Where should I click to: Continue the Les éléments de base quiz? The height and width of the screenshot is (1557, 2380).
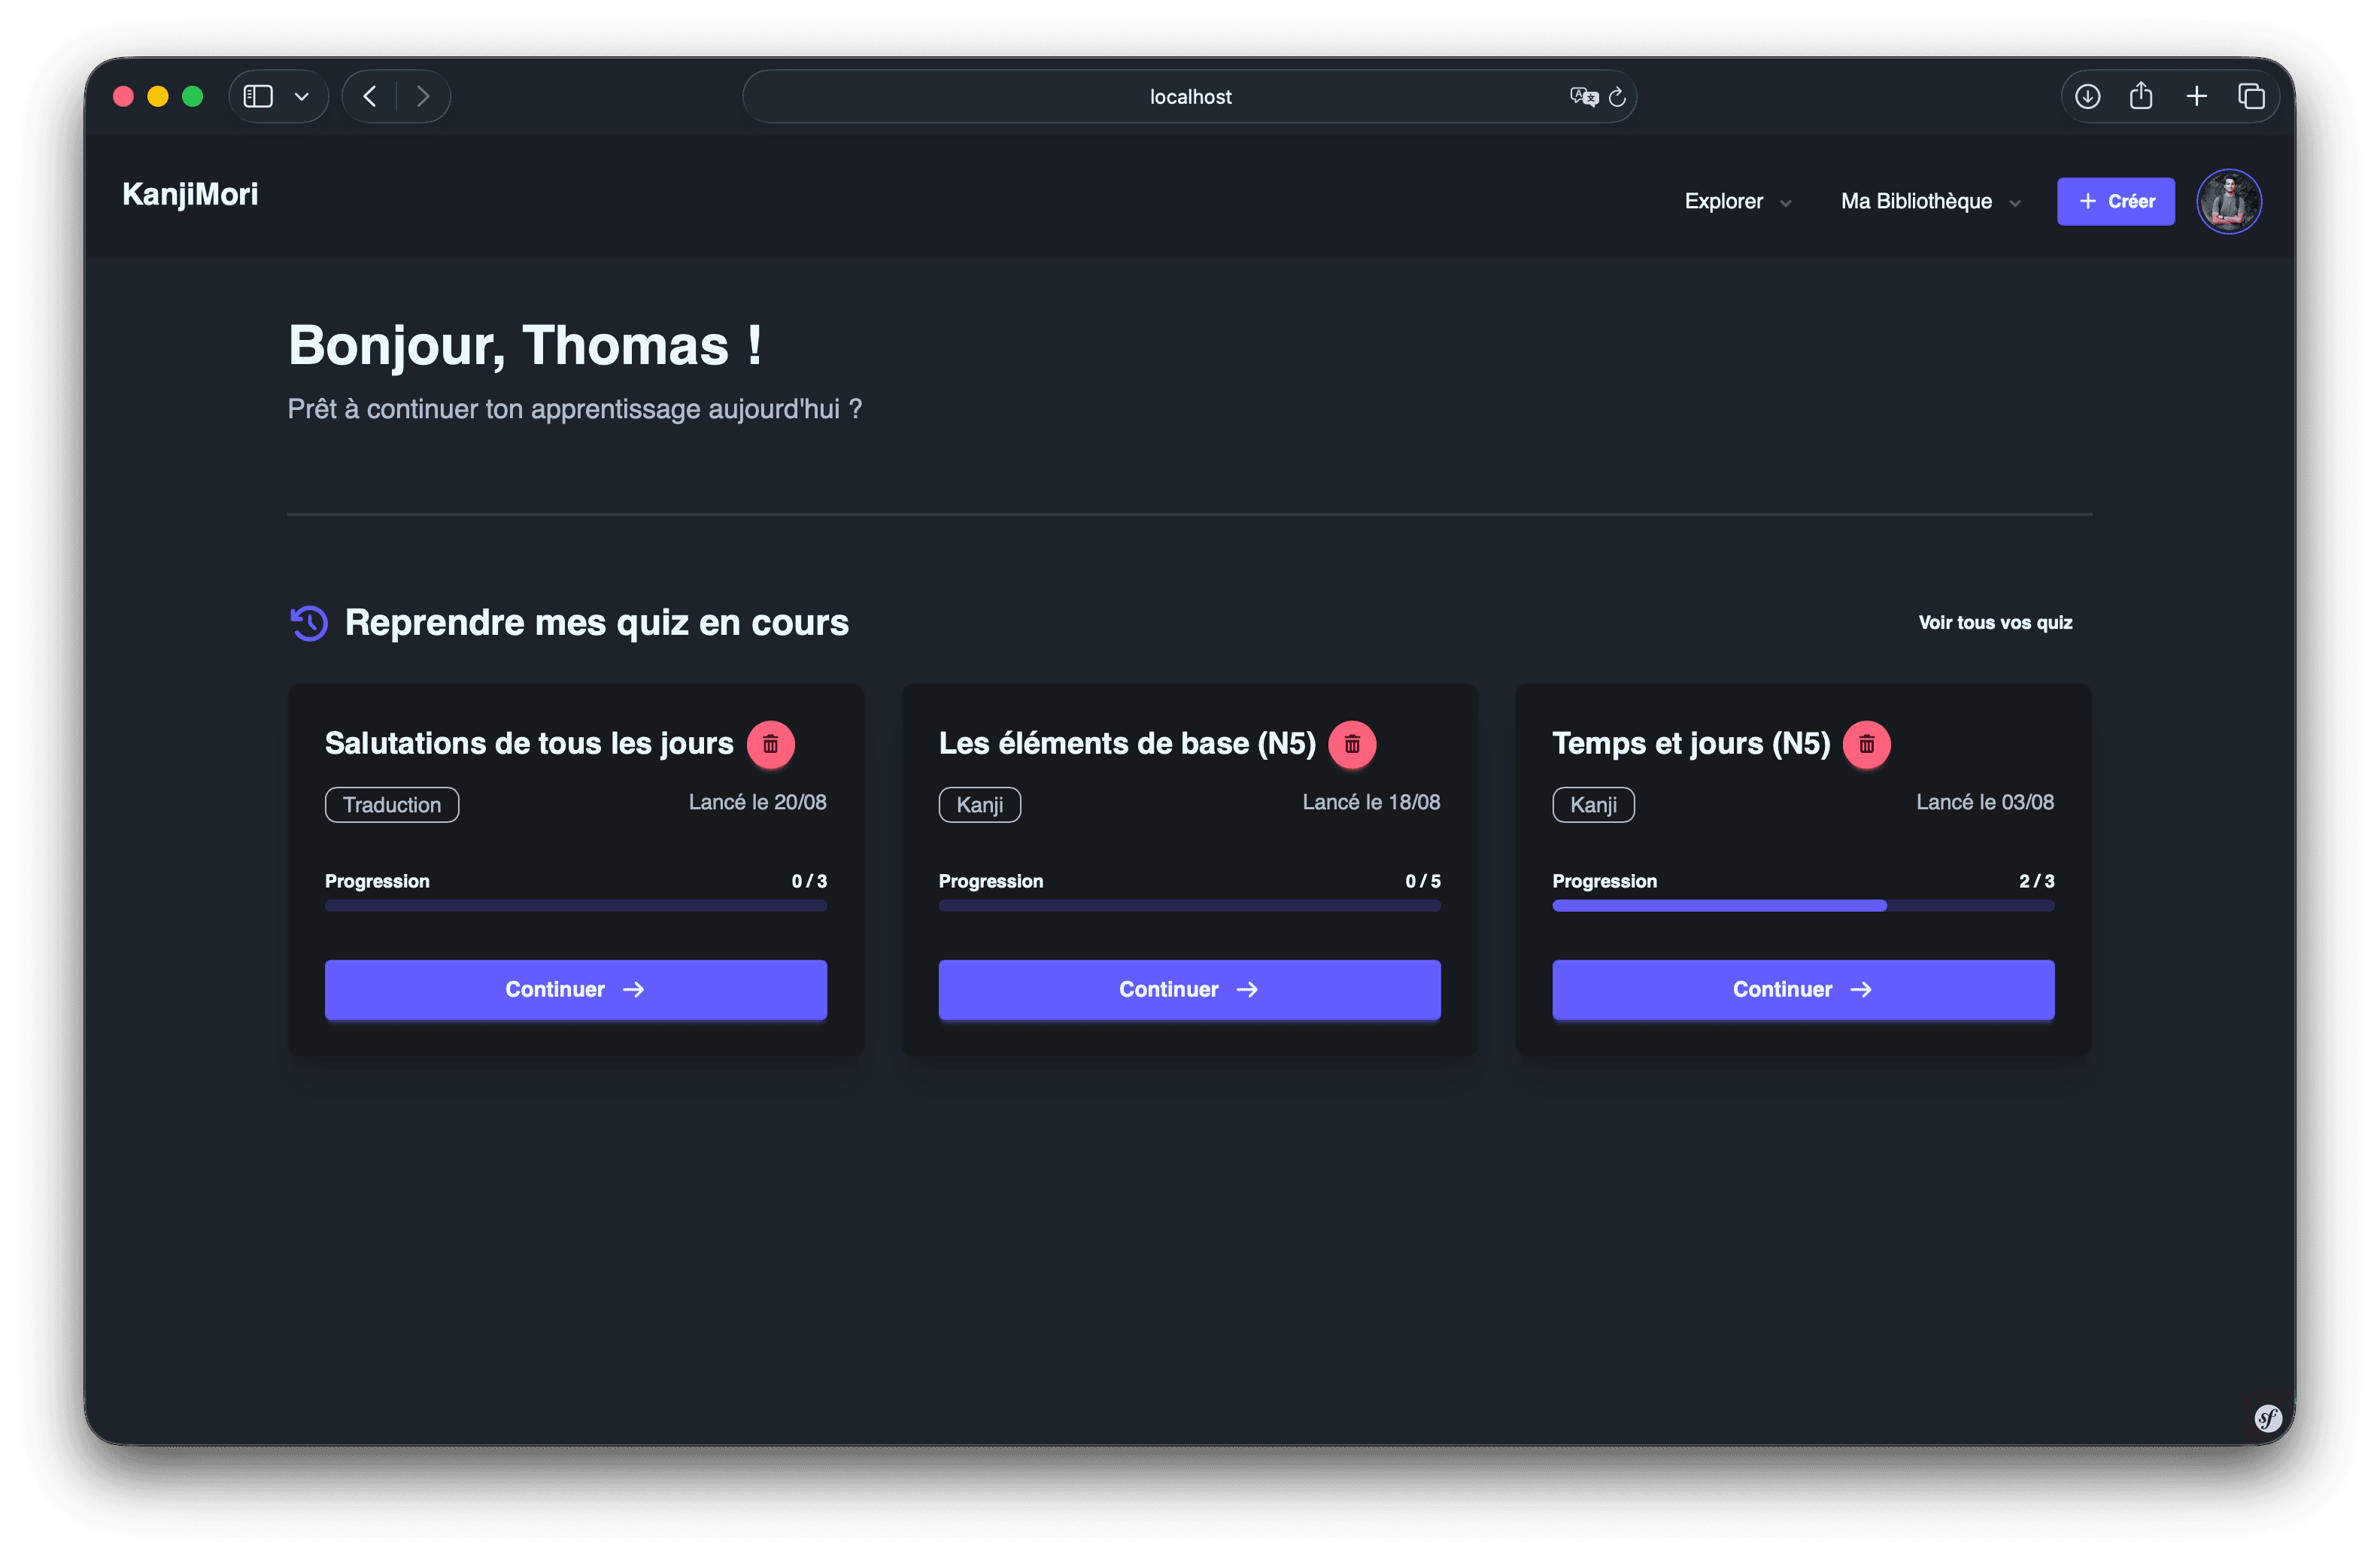(x=1189, y=989)
